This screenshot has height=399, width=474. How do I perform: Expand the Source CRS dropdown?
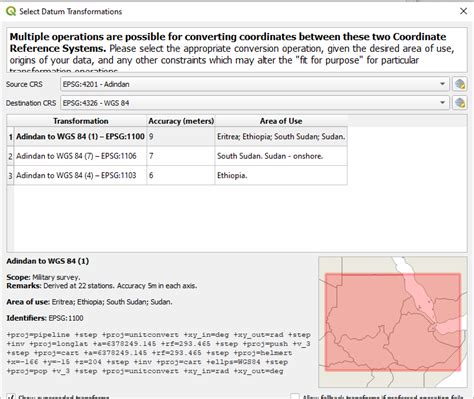tap(442, 84)
